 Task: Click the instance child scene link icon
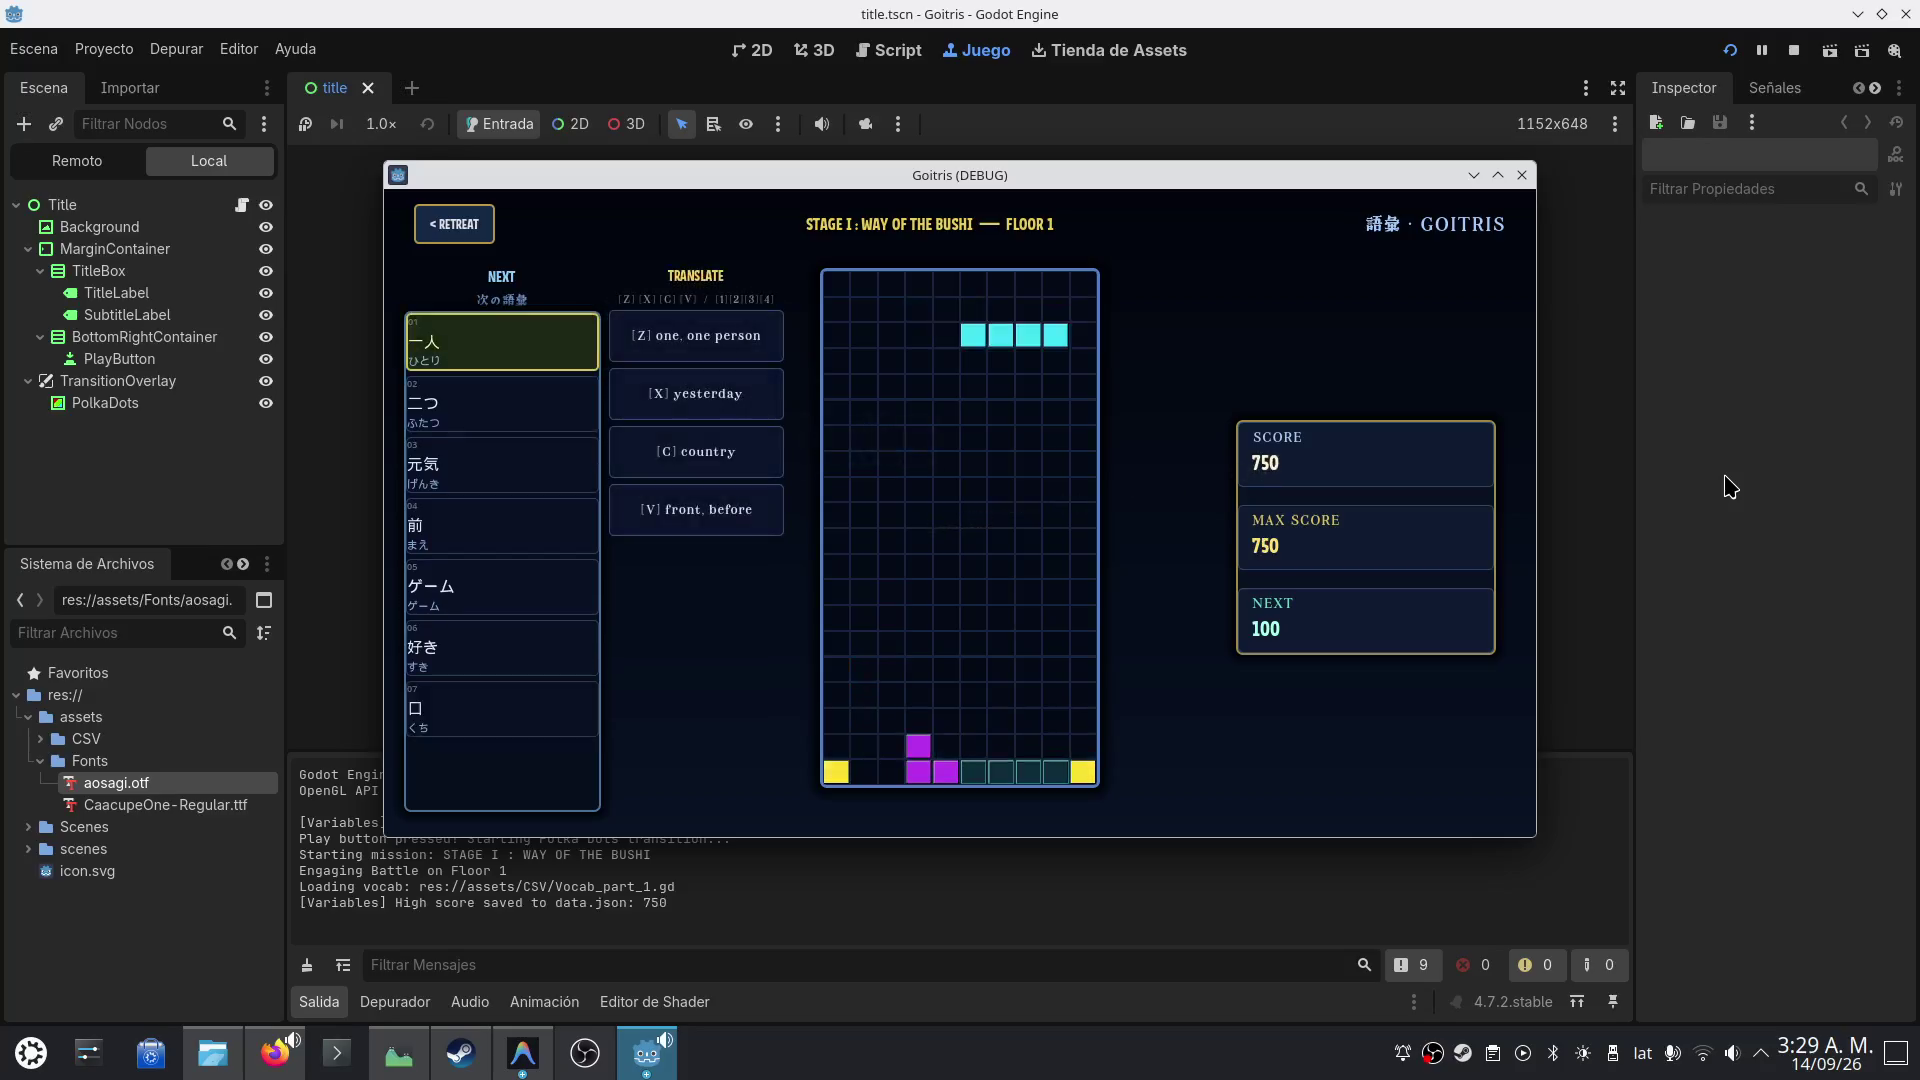pos(56,124)
